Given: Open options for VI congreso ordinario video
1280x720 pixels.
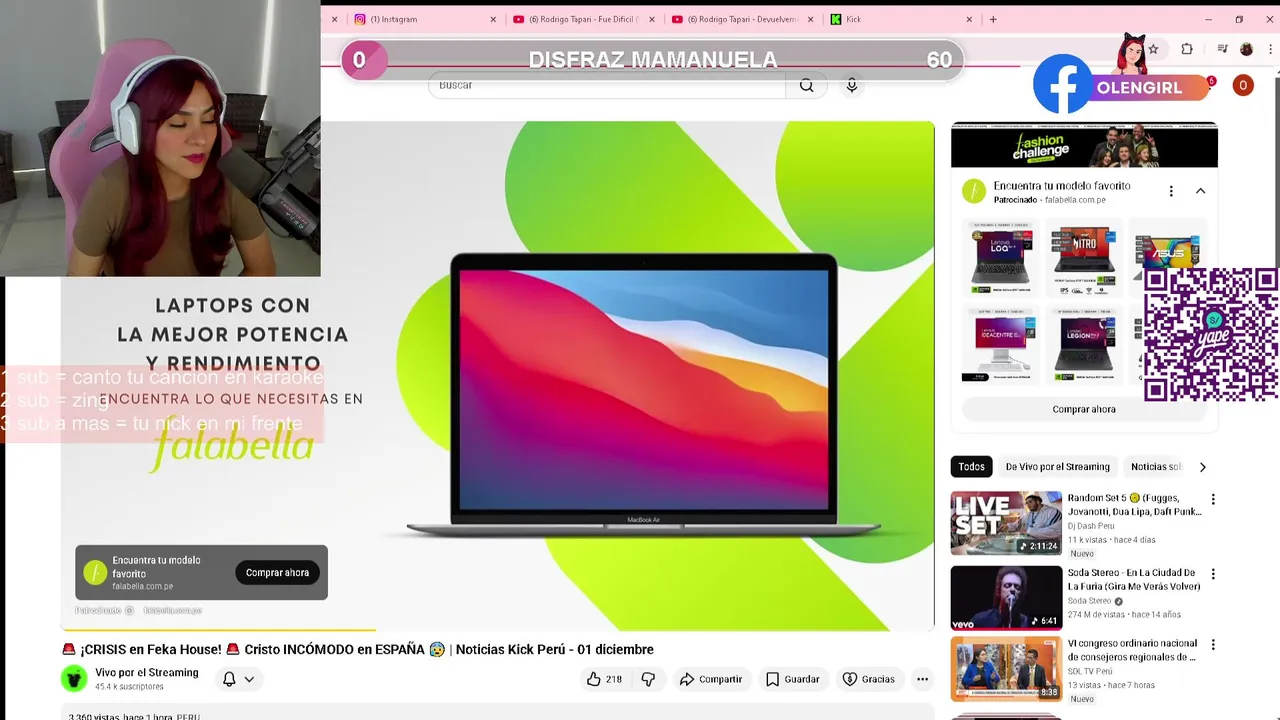Looking at the screenshot, I should [1213, 645].
